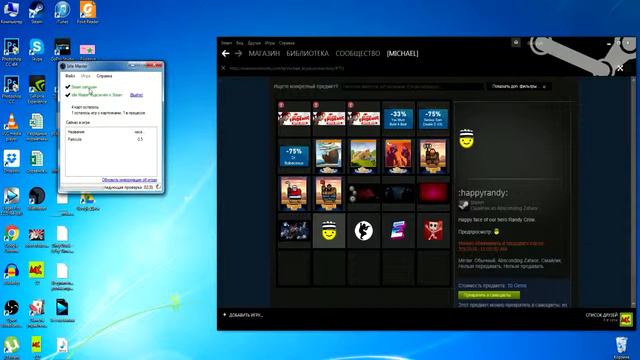Open the Google Drive desktop shortcut
640x360 pixels.
(x=87, y=202)
